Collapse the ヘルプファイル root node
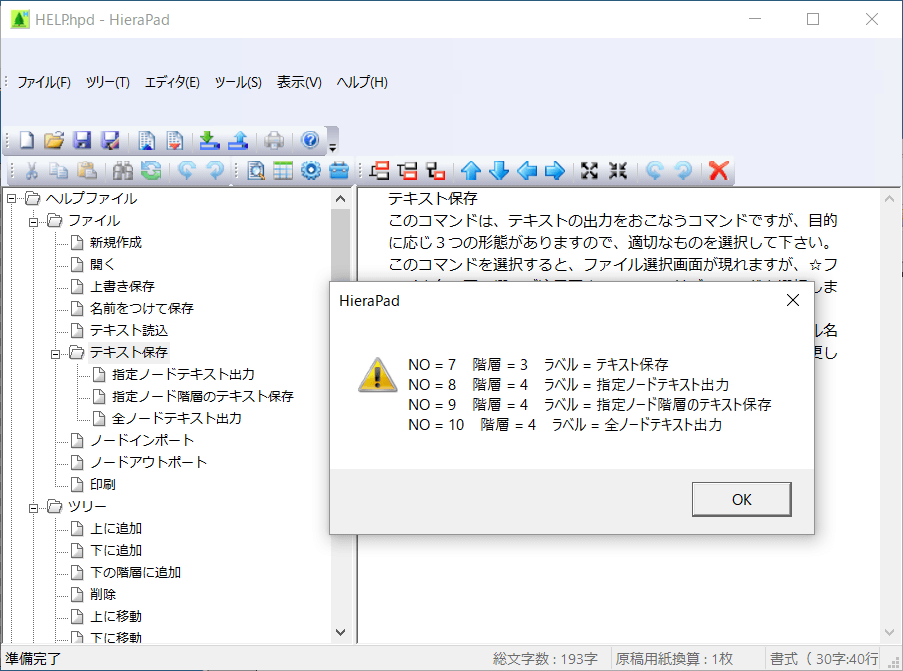903x671 pixels. (12, 199)
